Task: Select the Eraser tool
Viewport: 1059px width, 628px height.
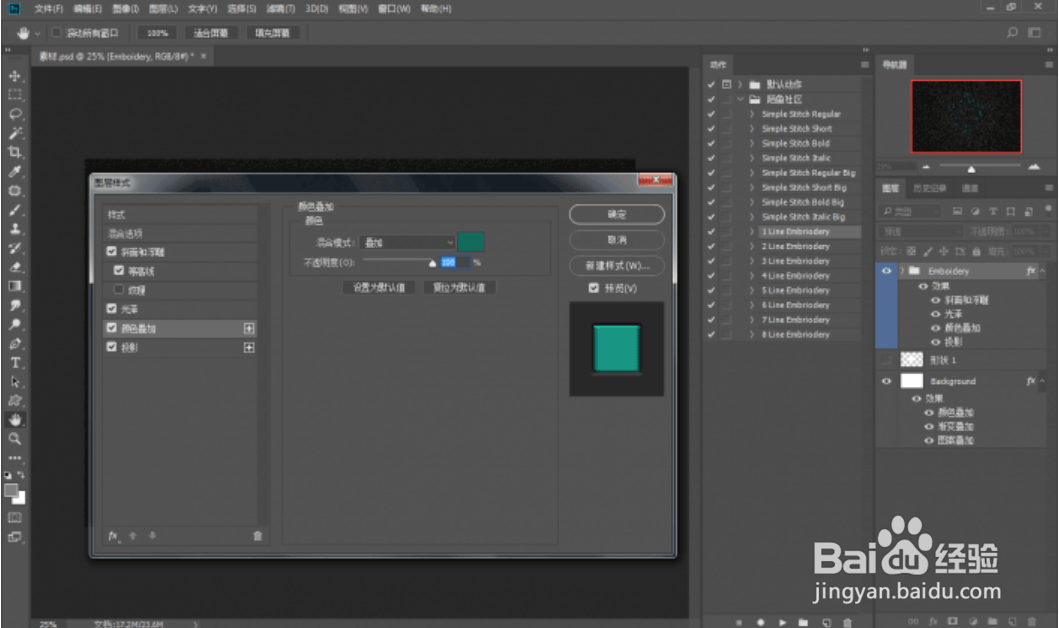Action: (x=15, y=267)
